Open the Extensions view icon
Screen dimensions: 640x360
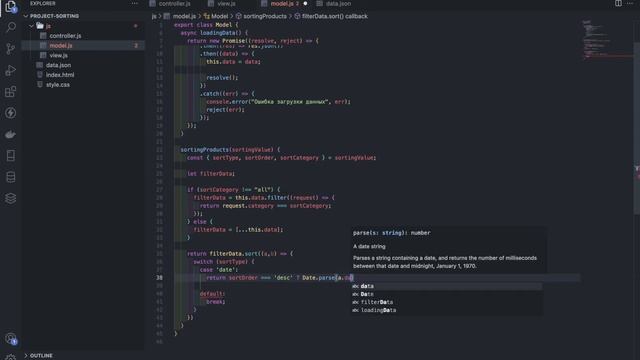pyautogui.click(x=11, y=91)
